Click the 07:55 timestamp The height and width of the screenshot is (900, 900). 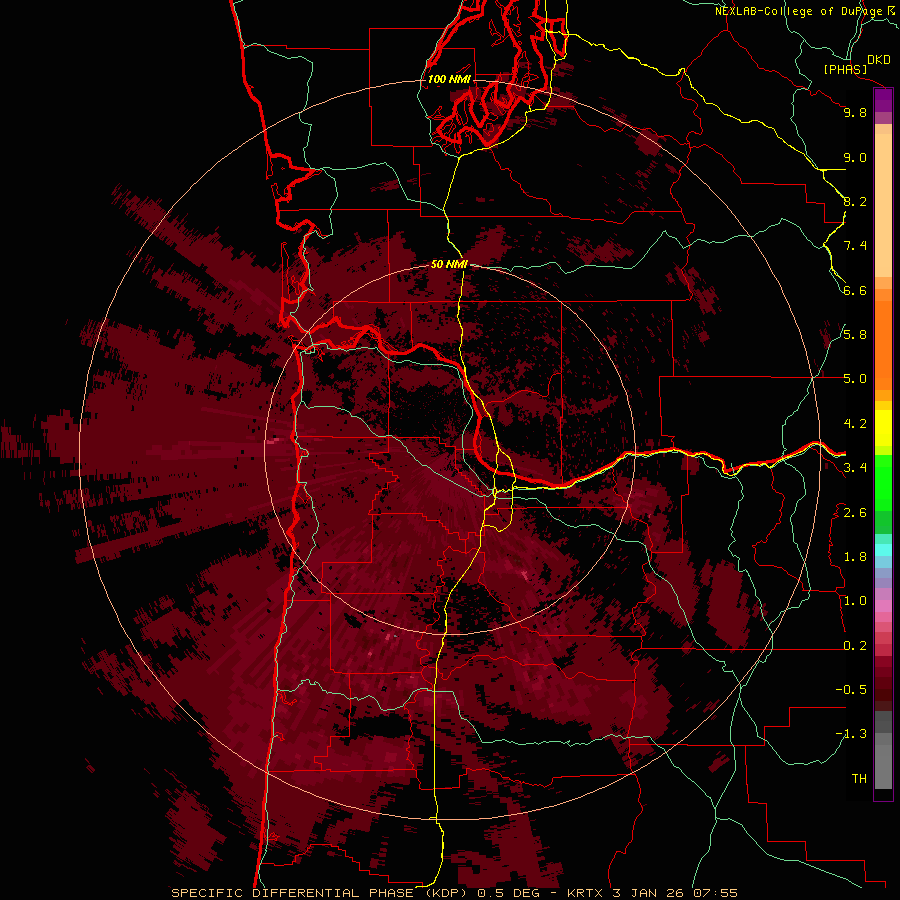(x=715, y=893)
